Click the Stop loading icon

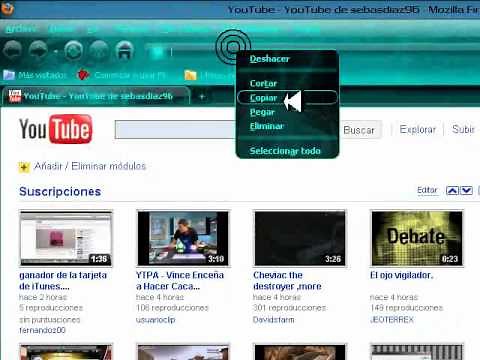99,50
